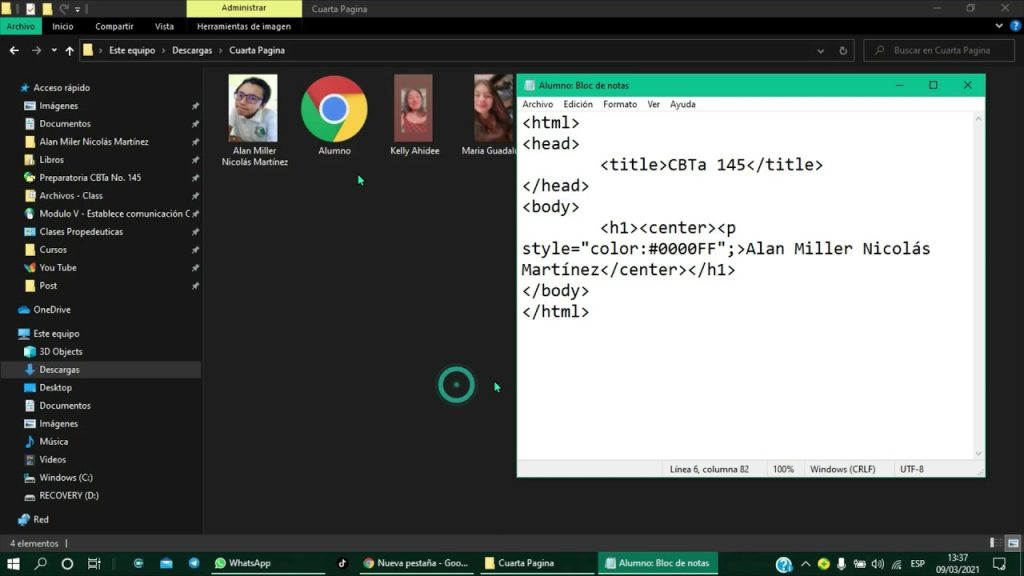Open Telegram from the taskbar
This screenshot has width=1024, height=576.
coord(194,563)
